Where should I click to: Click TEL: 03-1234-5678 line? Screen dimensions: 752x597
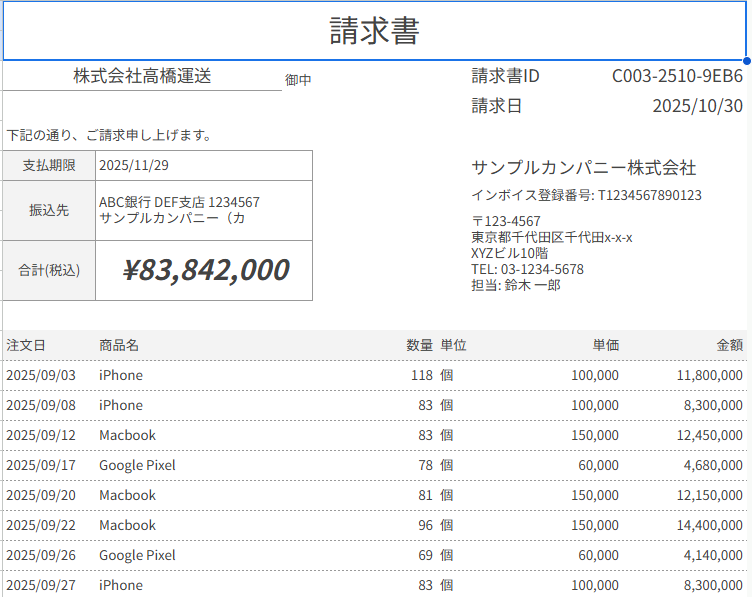[x=528, y=269]
